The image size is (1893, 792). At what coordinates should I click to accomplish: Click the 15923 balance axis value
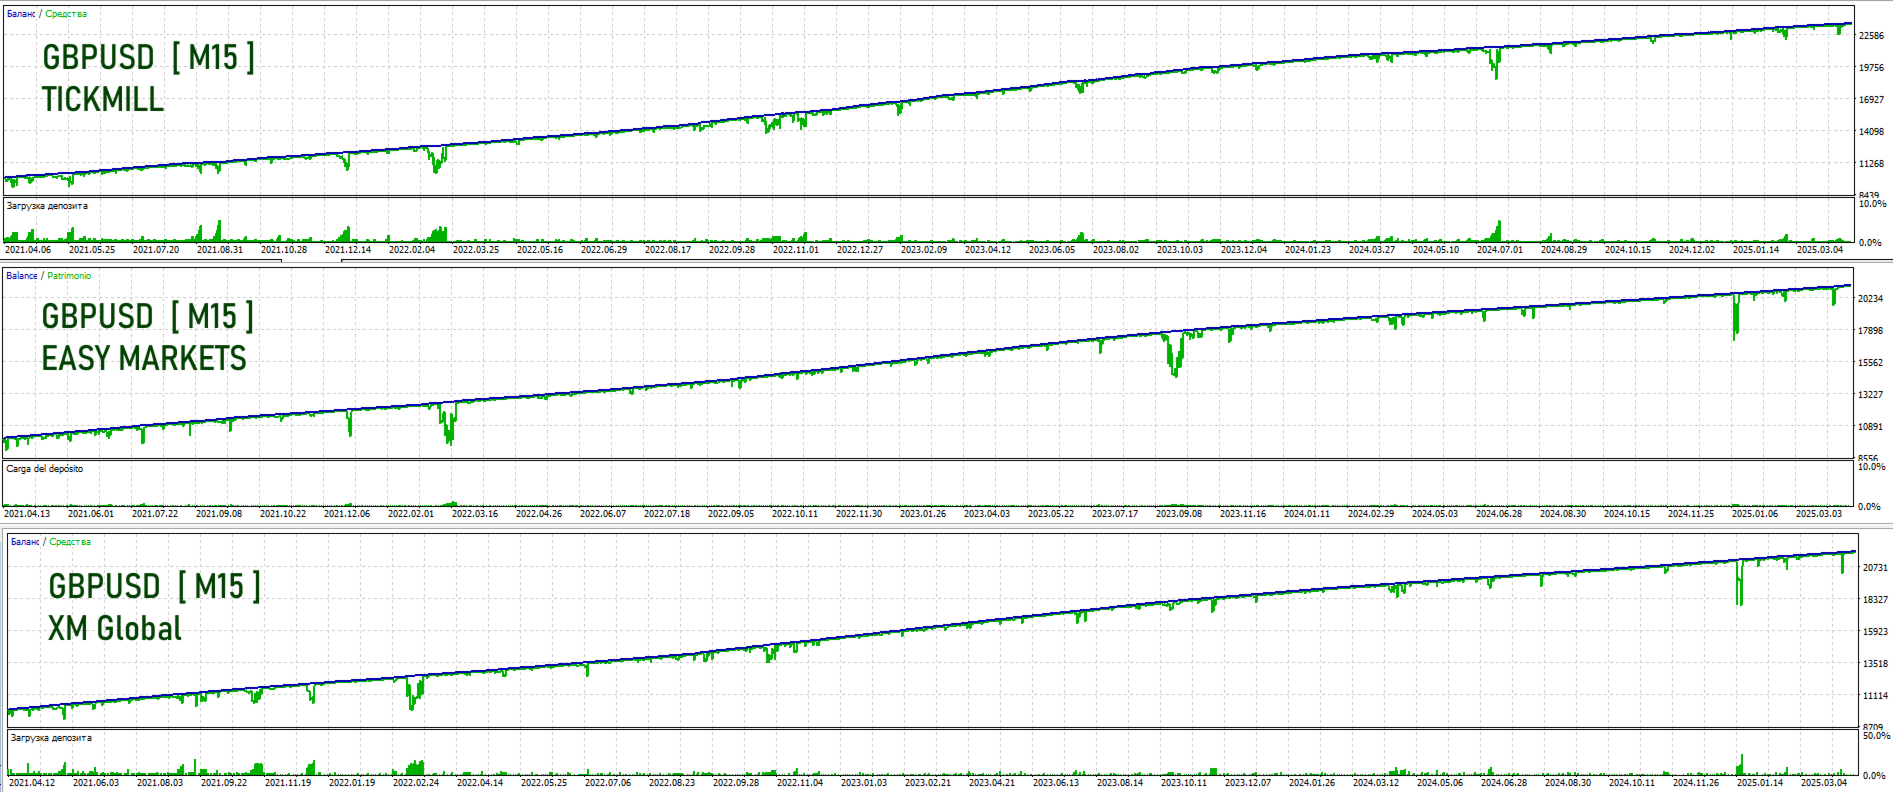(x=1875, y=632)
